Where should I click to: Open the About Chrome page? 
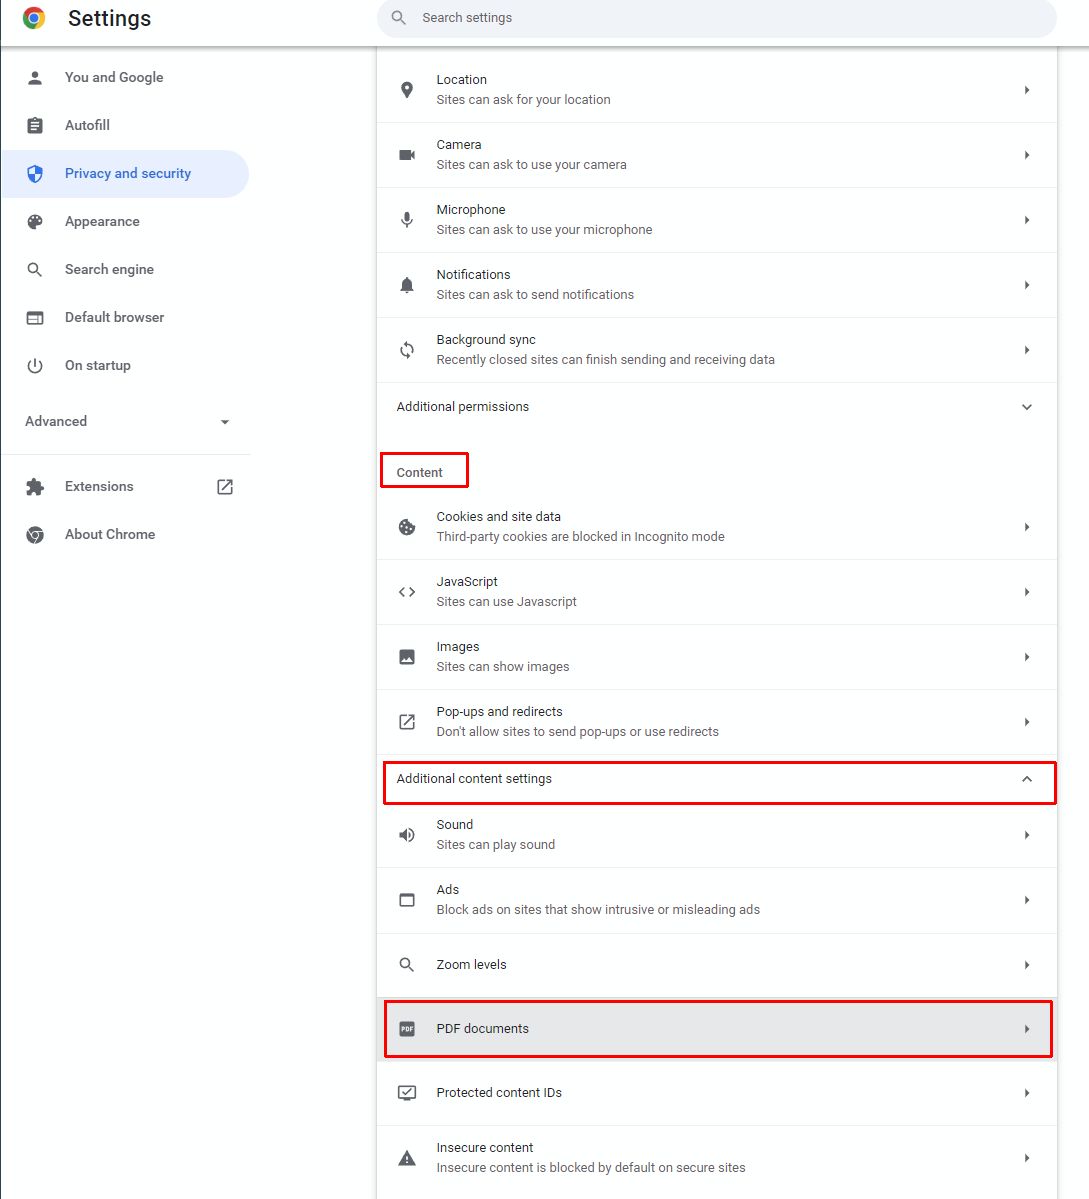(110, 535)
